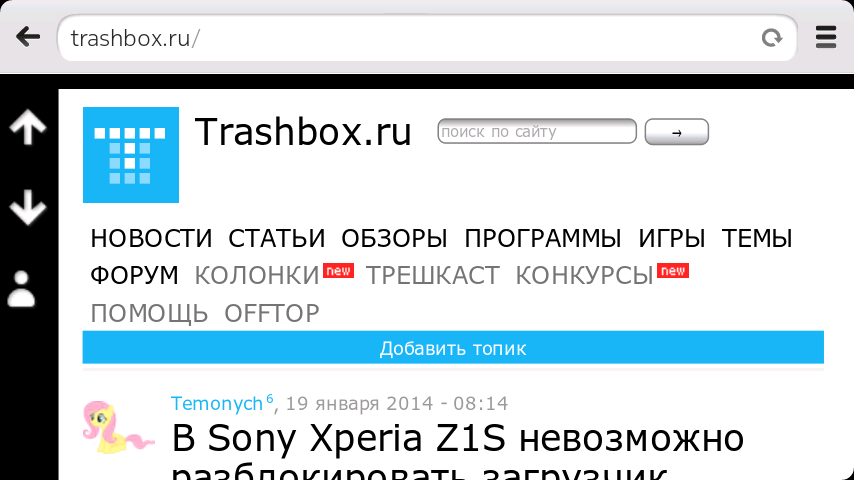This screenshot has width=854, height=480.
Task: Open the ПОМОЩЬ section
Action: [x=149, y=313]
